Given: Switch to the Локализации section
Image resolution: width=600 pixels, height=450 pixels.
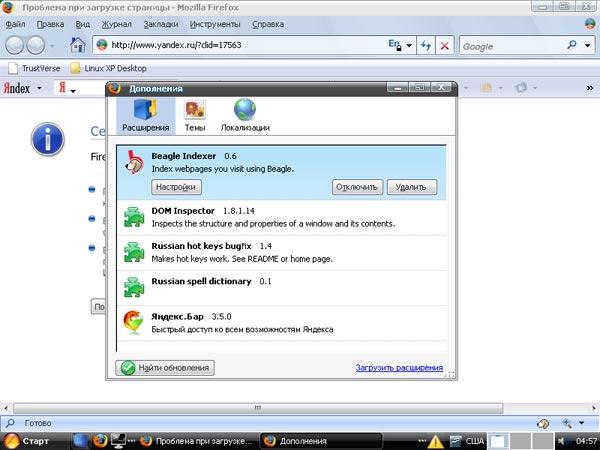Looking at the screenshot, I should (245, 116).
